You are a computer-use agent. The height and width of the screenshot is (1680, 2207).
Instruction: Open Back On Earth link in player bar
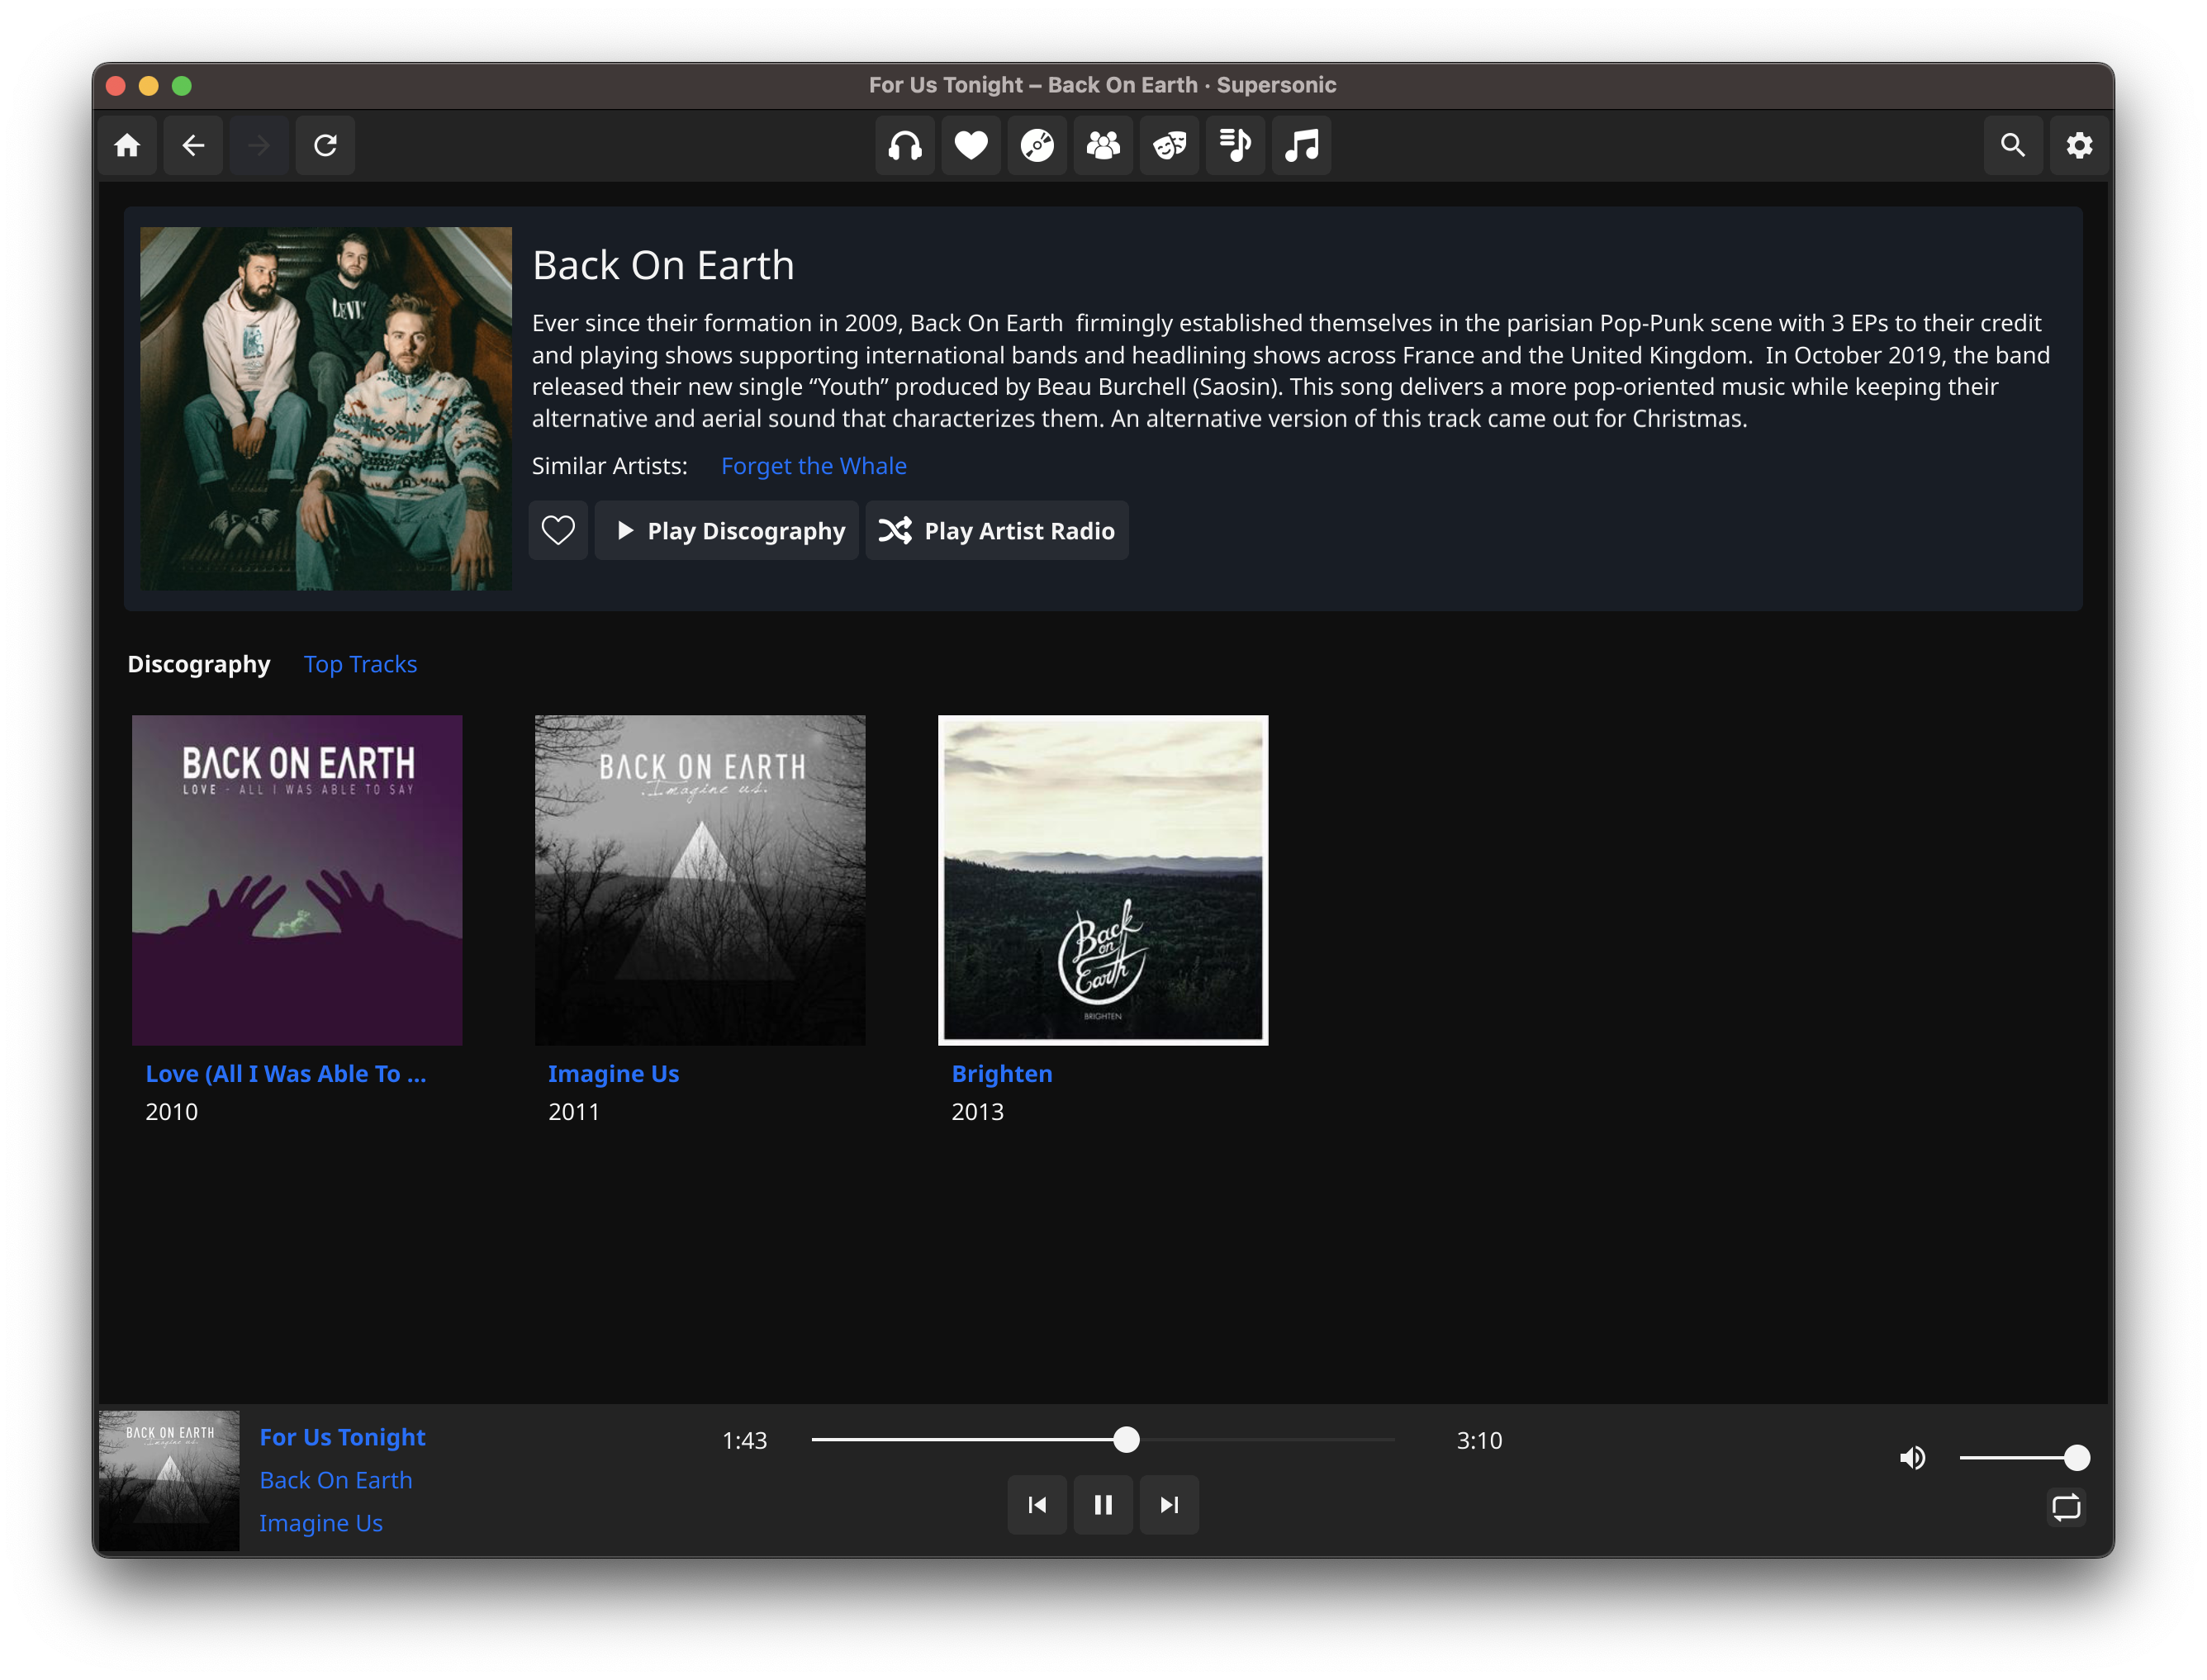336,1480
